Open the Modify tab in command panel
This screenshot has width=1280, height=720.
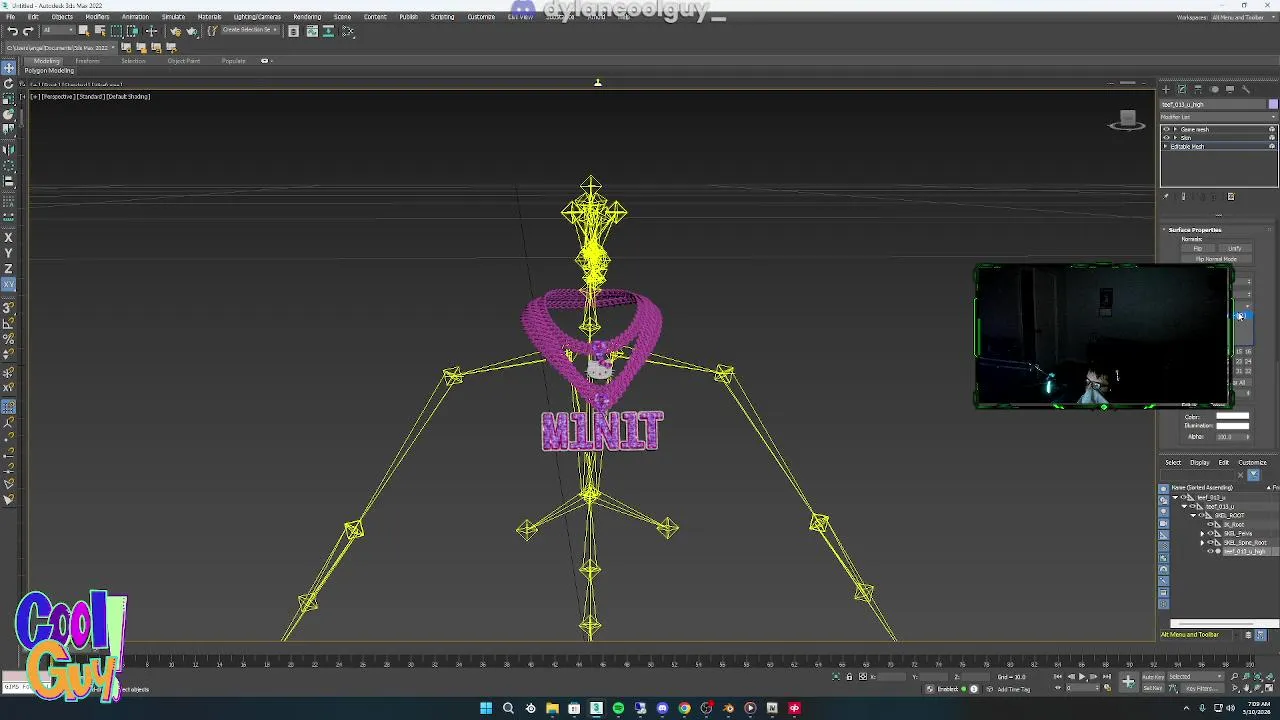click(1182, 89)
